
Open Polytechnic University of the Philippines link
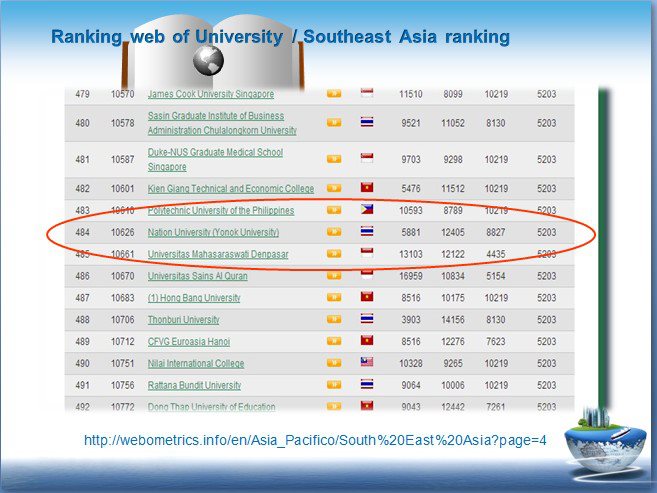[x=221, y=210]
